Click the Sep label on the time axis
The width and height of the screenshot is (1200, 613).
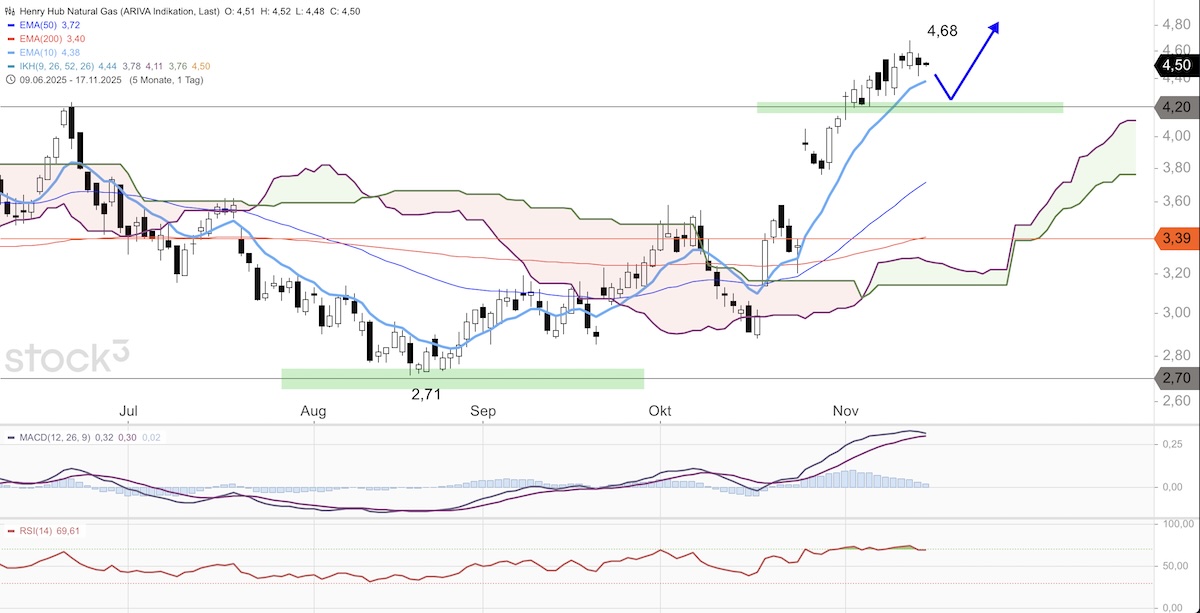(483, 411)
